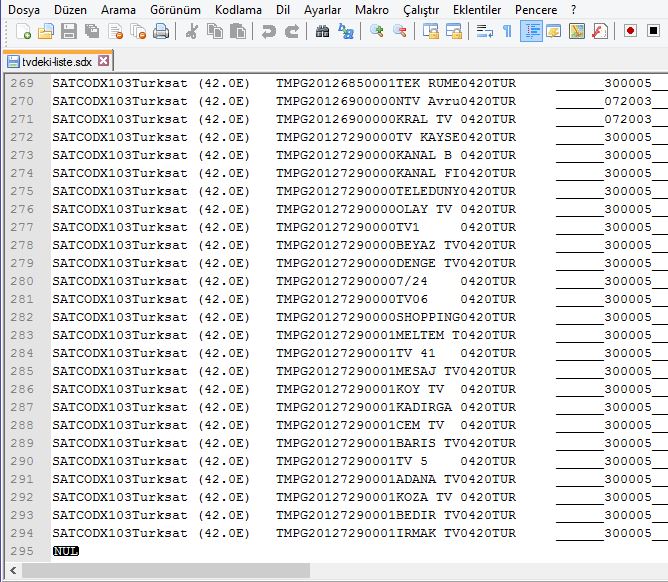Click the horizontal scrollbar thumb
The width and height of the screenshot is (668, 582).
(x=166, y=570)
